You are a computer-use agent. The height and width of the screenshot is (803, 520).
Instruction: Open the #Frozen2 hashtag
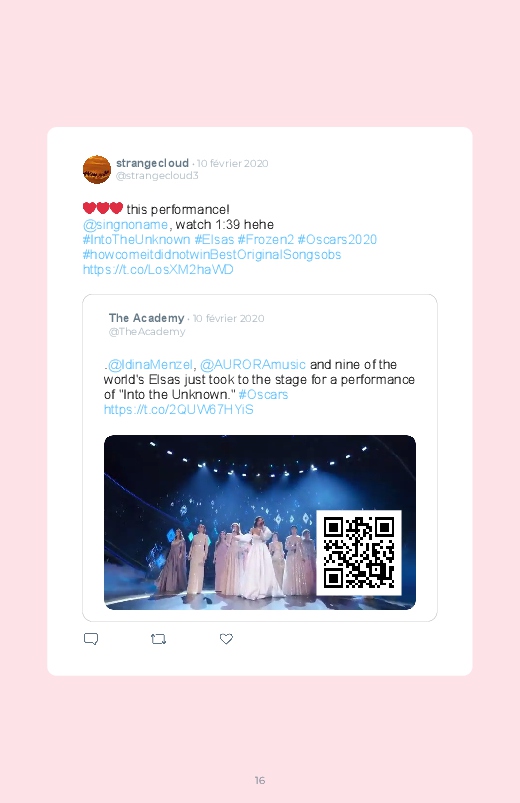pos(265,239)
